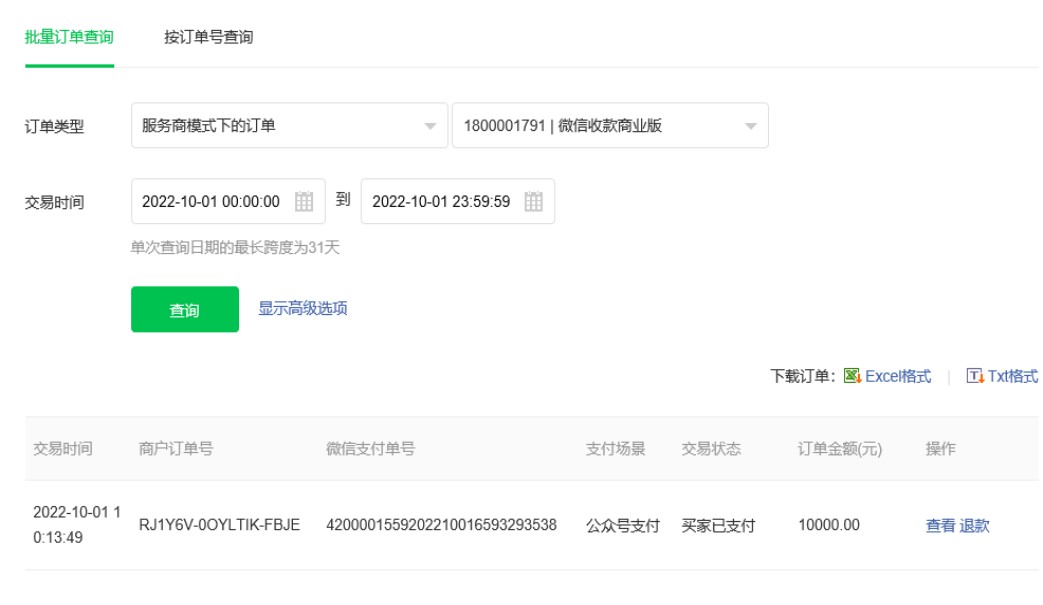Click the end time field 2022-10-01 23:59:59
This screenshot has width=1043, height=605.
441,202
